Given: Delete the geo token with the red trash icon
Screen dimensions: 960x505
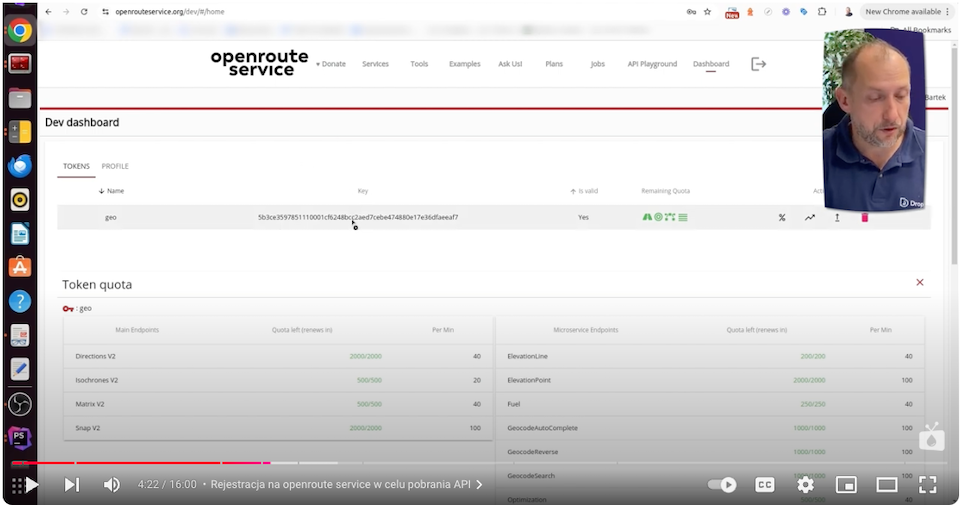Looking at the screenshot, I should [x=864, y=217].
